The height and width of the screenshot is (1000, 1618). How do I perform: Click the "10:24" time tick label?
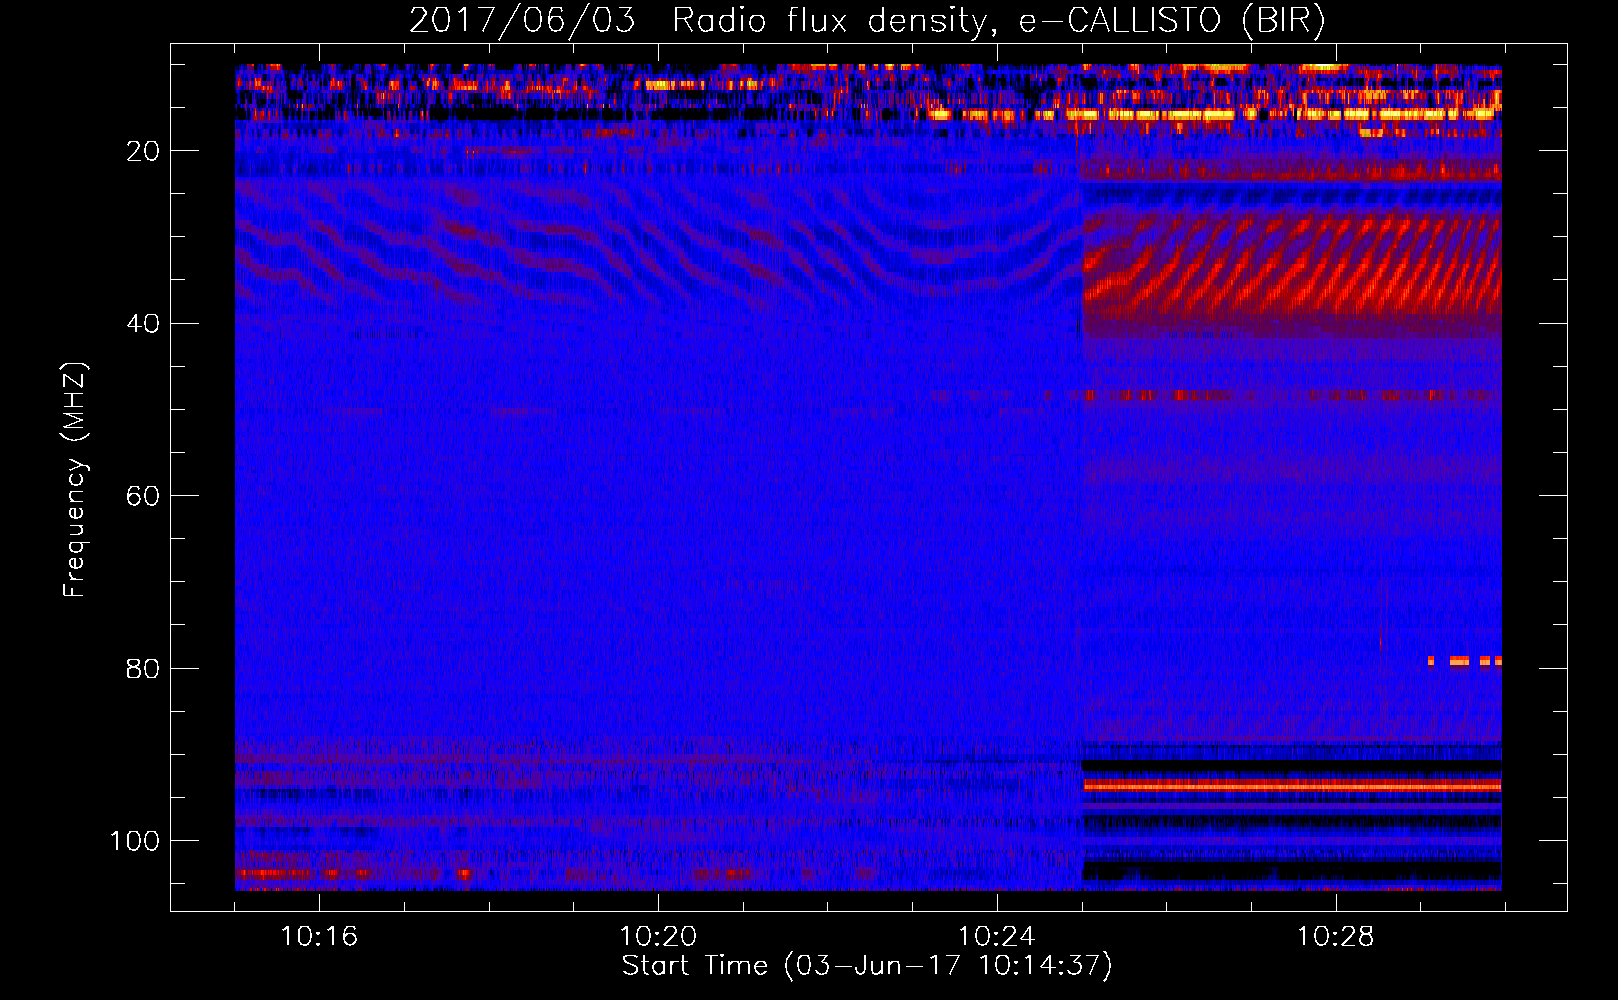(997, 937)
